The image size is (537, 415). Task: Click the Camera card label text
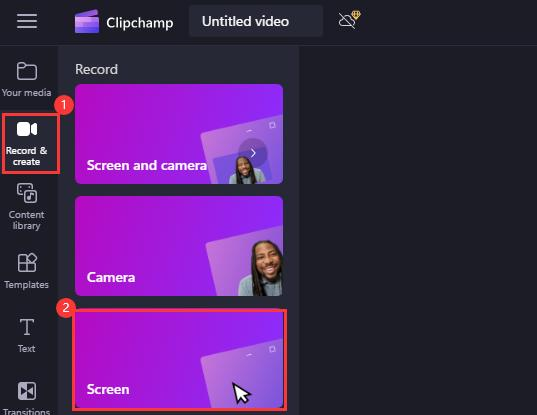tap(111, 277)
